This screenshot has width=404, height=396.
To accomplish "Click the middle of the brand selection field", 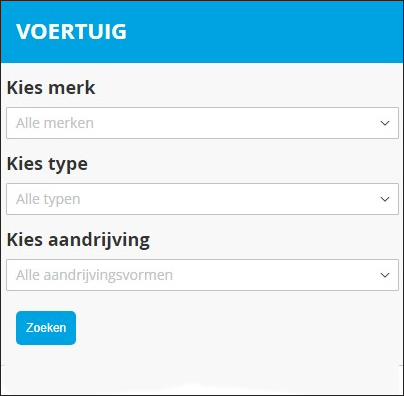I will pyautogui.click(x=202, y=123).
